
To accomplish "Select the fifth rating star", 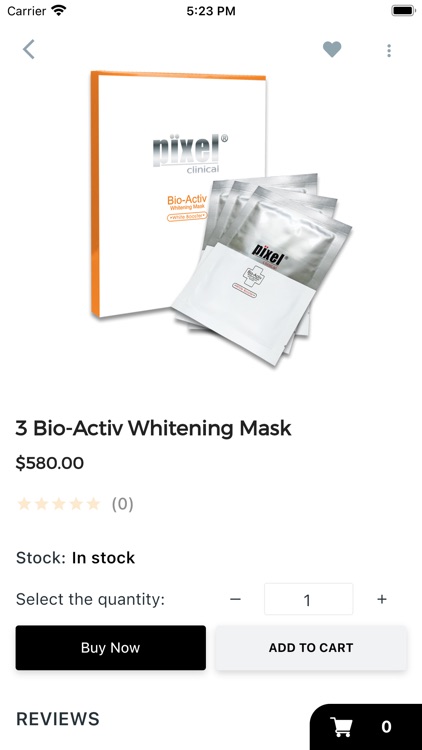I will click(93, 504).
